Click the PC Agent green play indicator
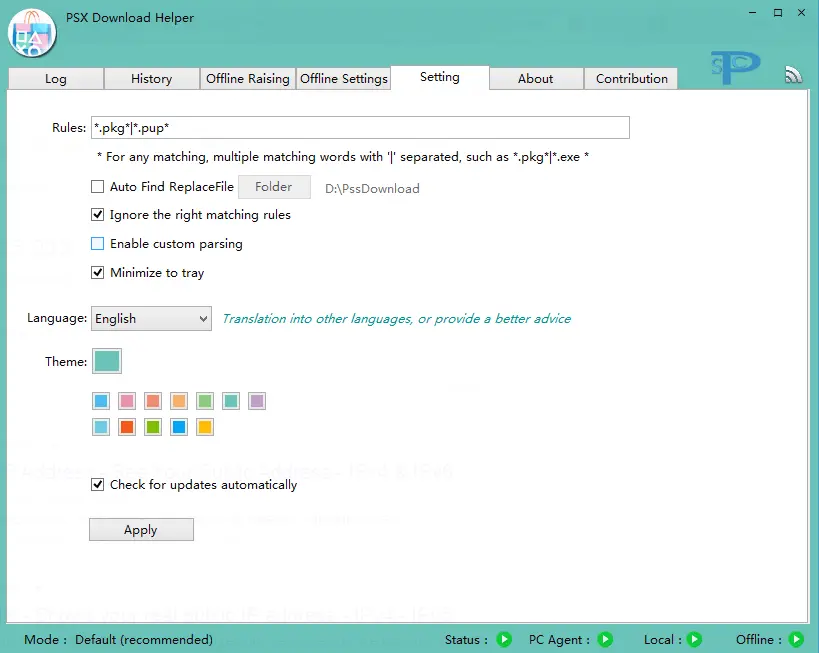Viewport: 819px width, 653px height. click(x=605, y=639)
